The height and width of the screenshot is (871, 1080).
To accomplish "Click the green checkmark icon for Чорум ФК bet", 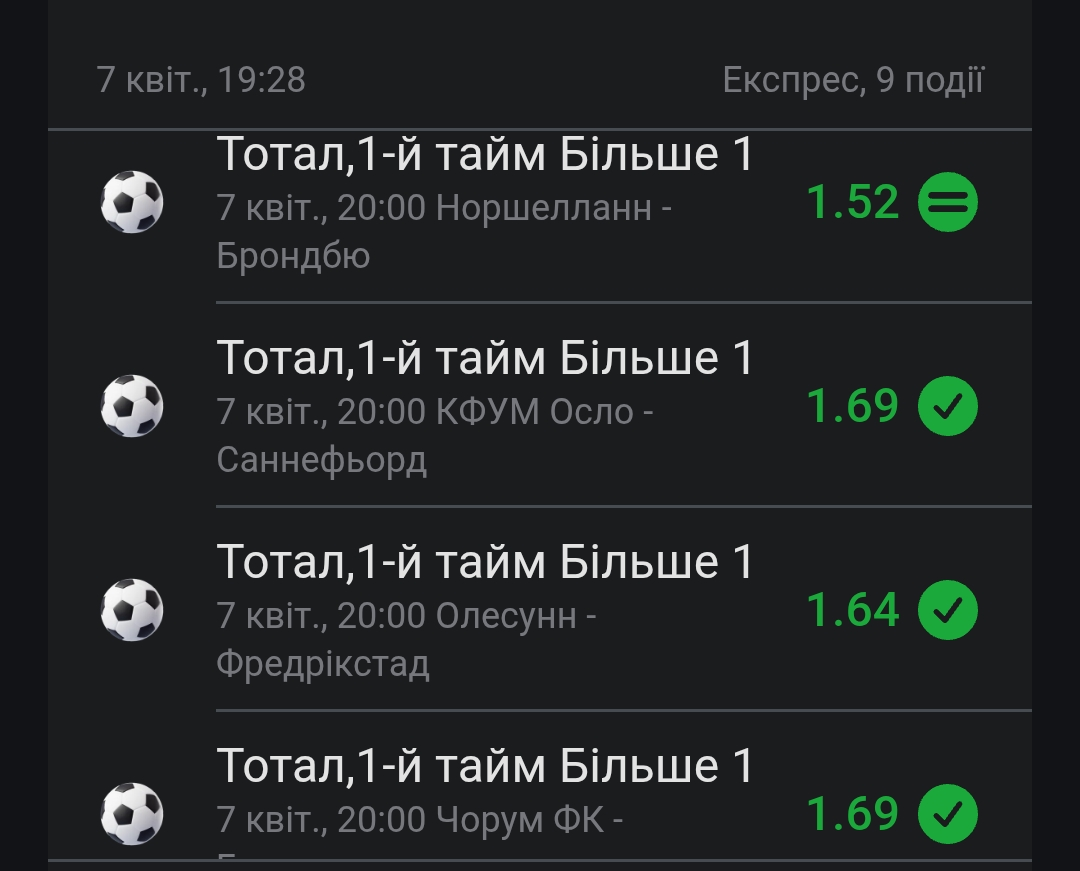I will [x=947, y=814].
